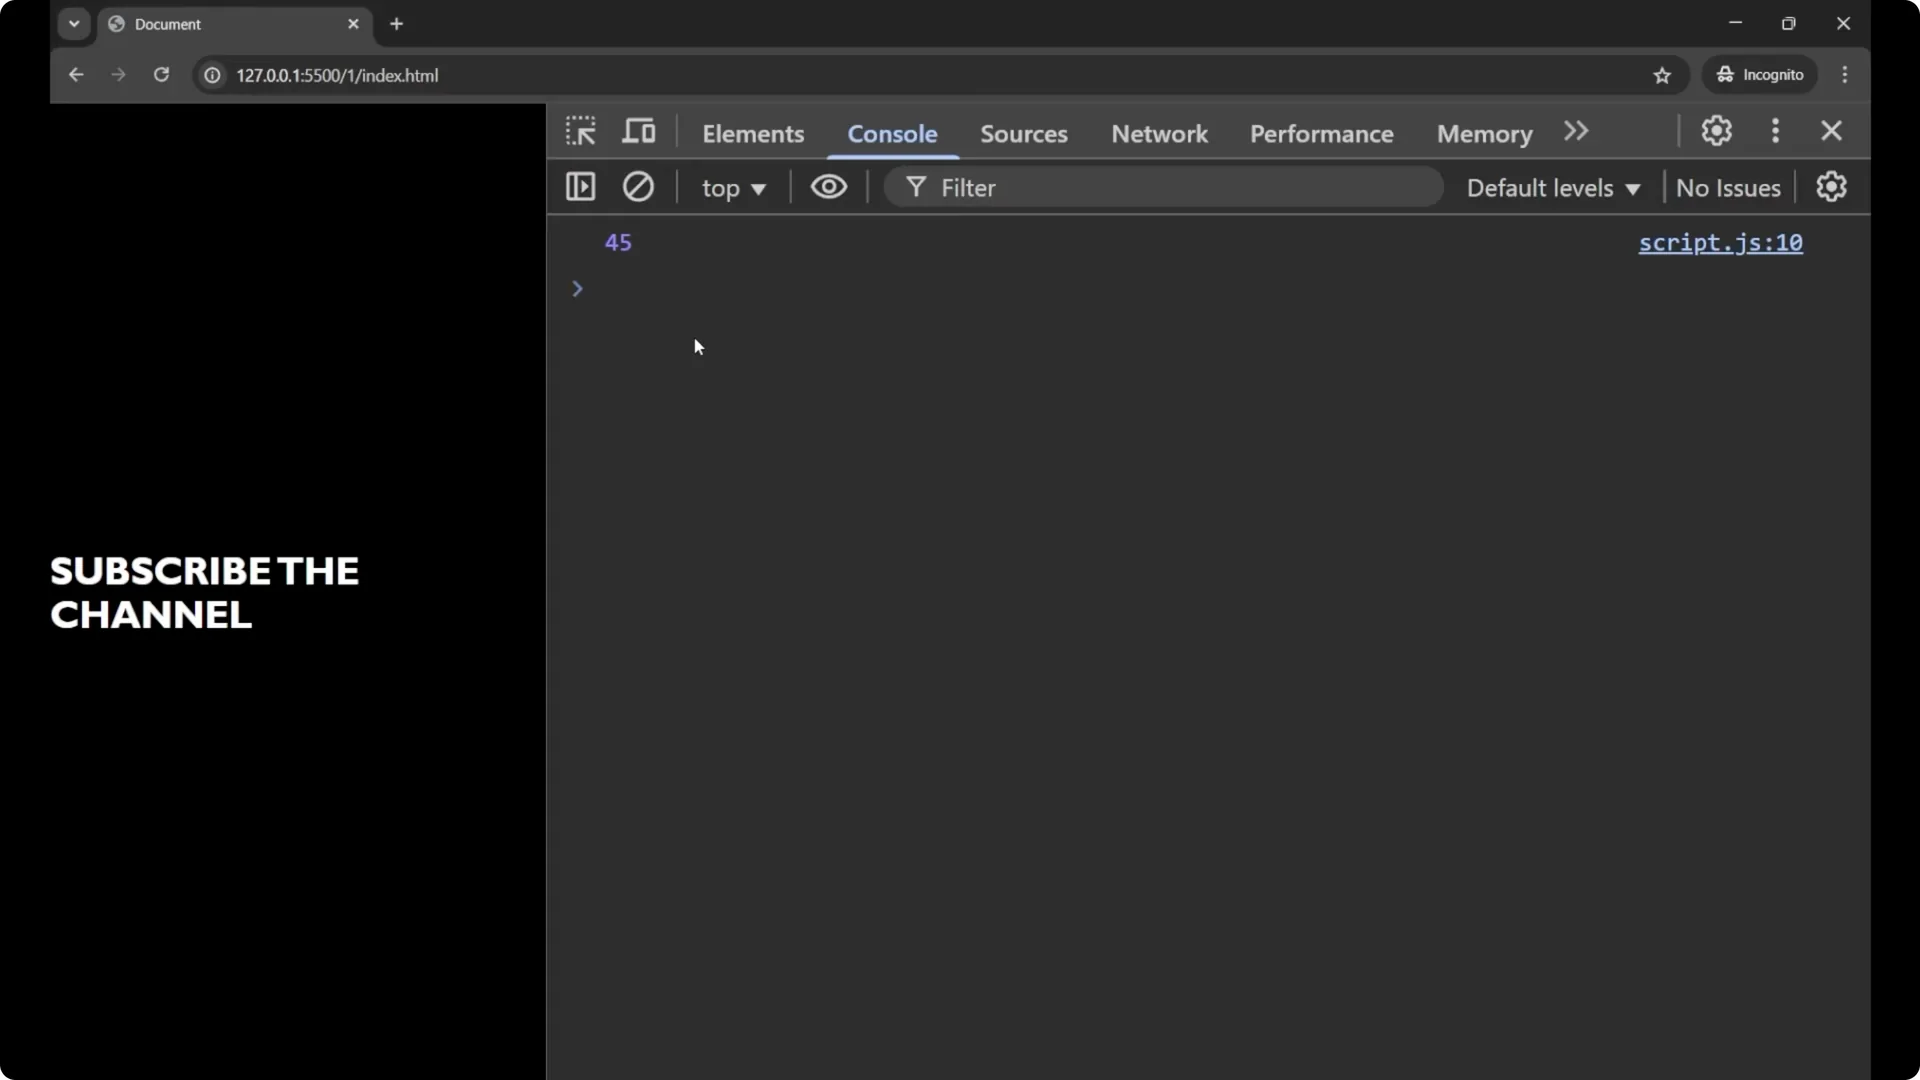The image size is (1920, 1080).
Task: Reload the current page
Action: click(161, 75)
